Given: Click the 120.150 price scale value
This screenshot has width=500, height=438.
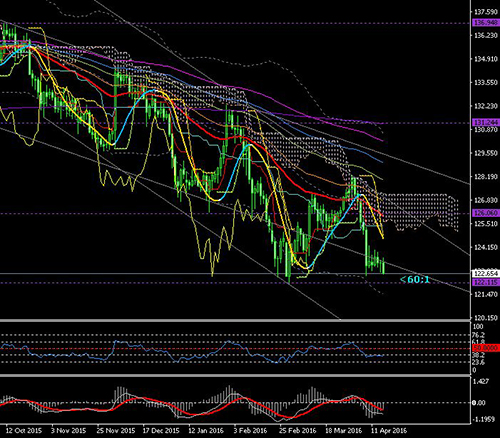Looking at the screenshot, I should 486,318.
